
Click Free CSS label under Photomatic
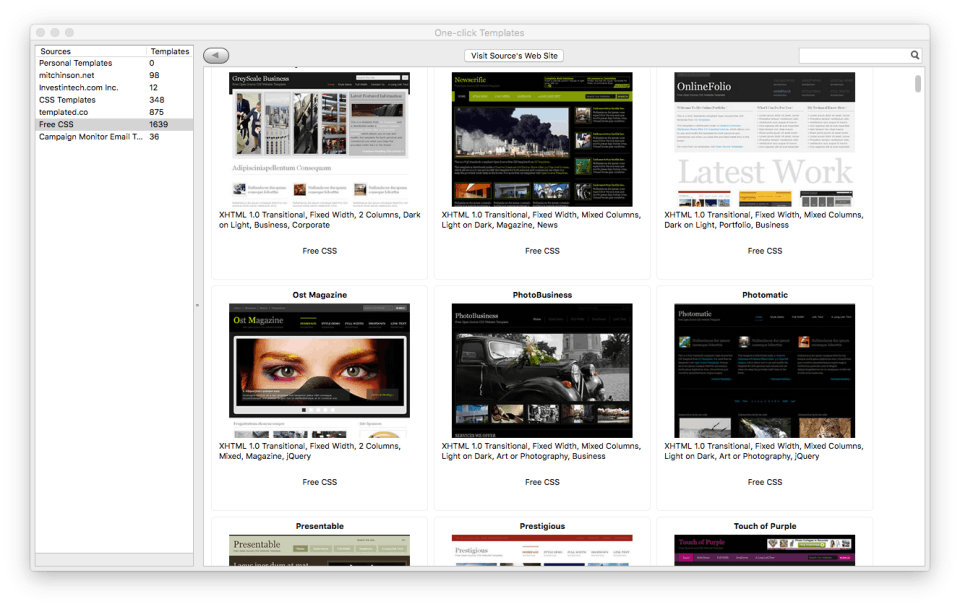tap(765, 482)
